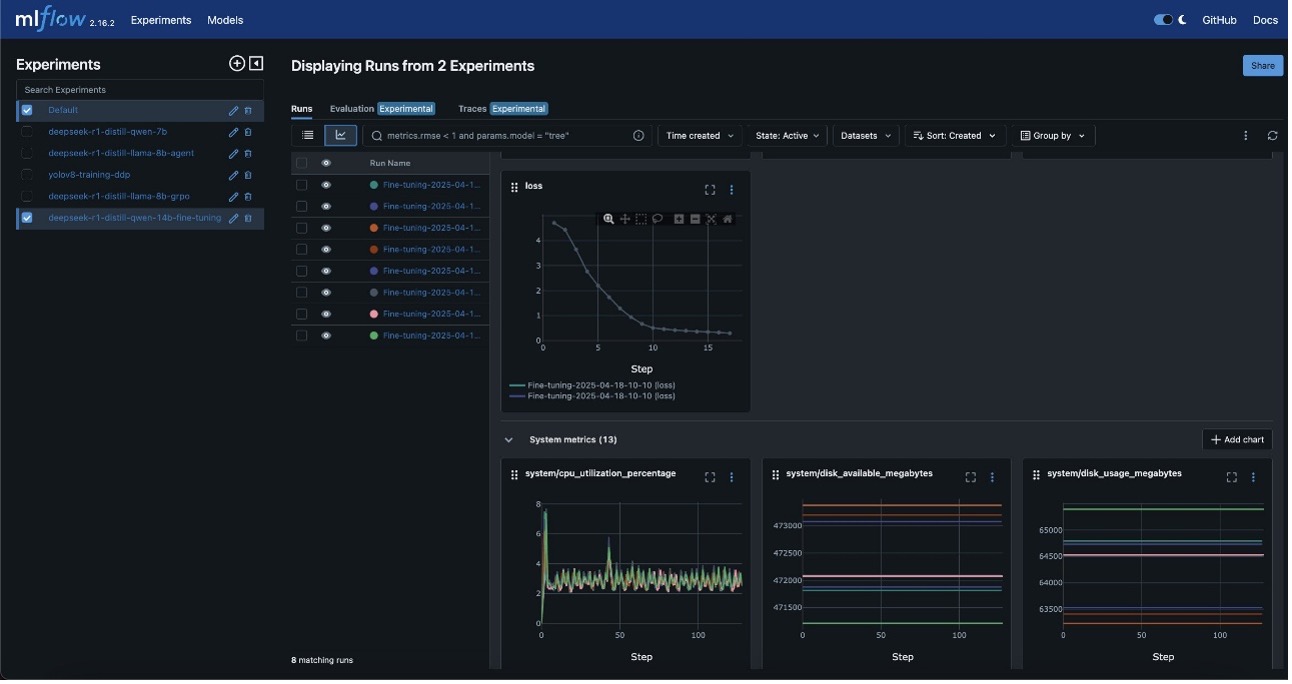
Task: Collapse the Experiments sidebar panel
Action: (256, 64)
